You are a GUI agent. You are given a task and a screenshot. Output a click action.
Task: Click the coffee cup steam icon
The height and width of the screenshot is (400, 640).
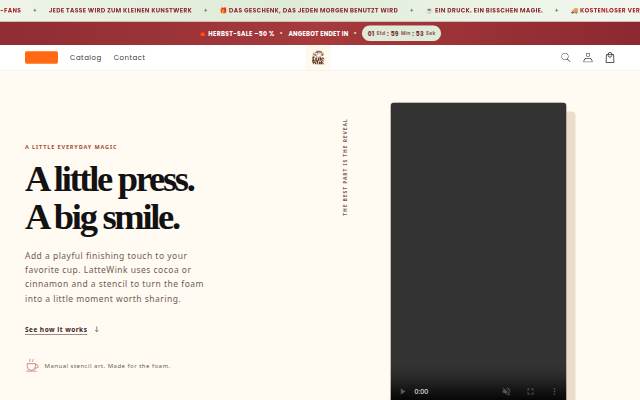32,366
